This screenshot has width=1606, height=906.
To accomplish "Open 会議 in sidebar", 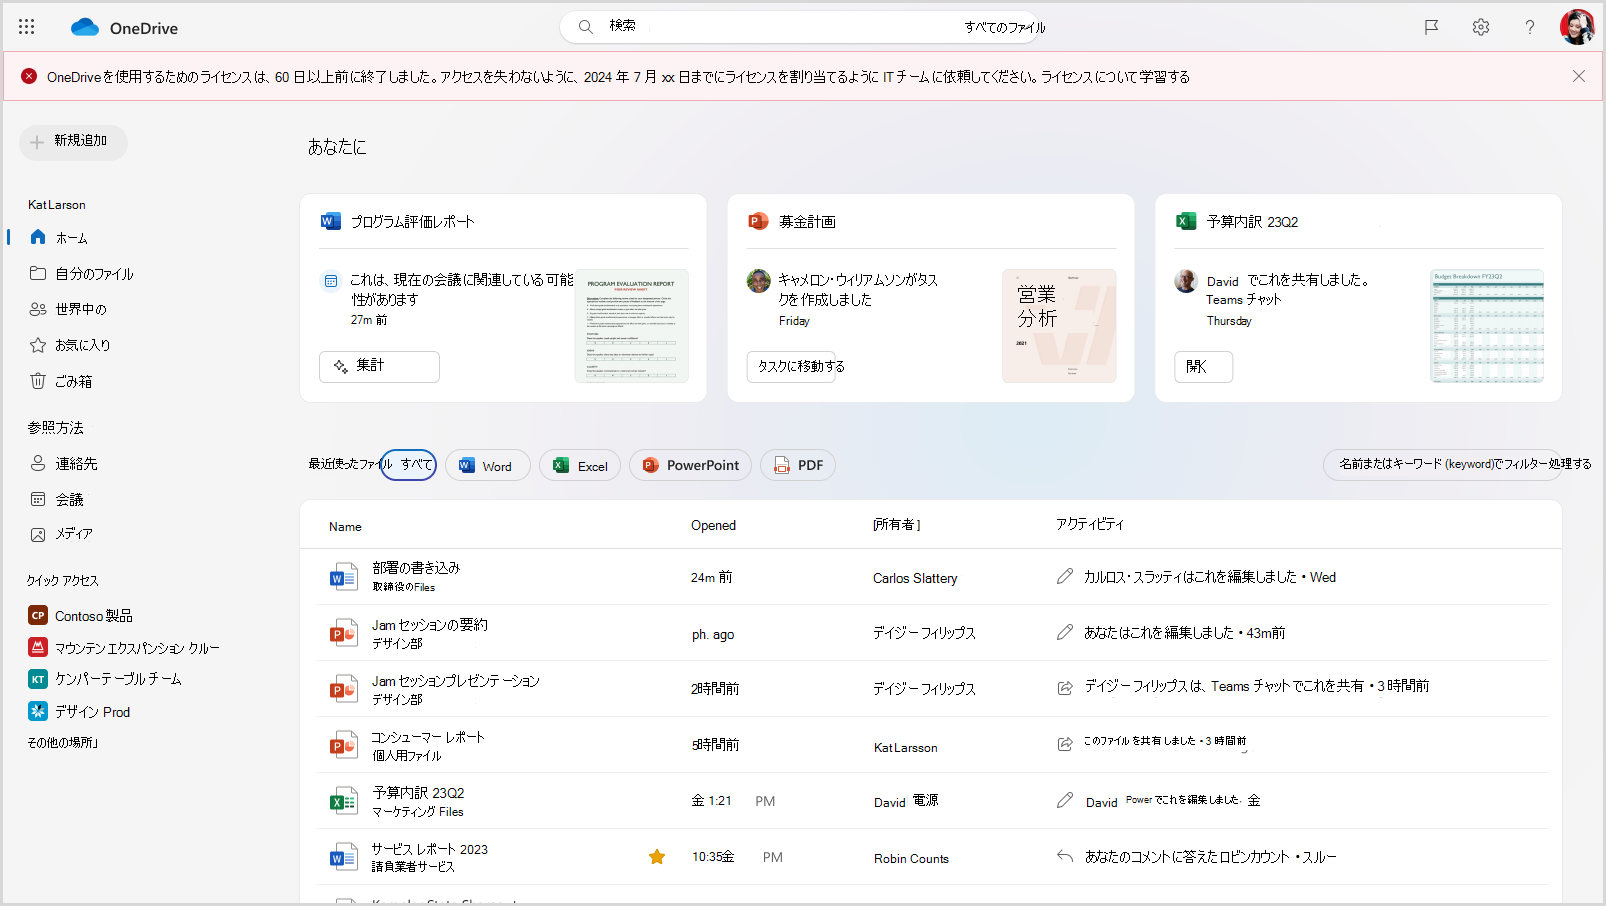I will pyautogui.click(x=69, y=499).
